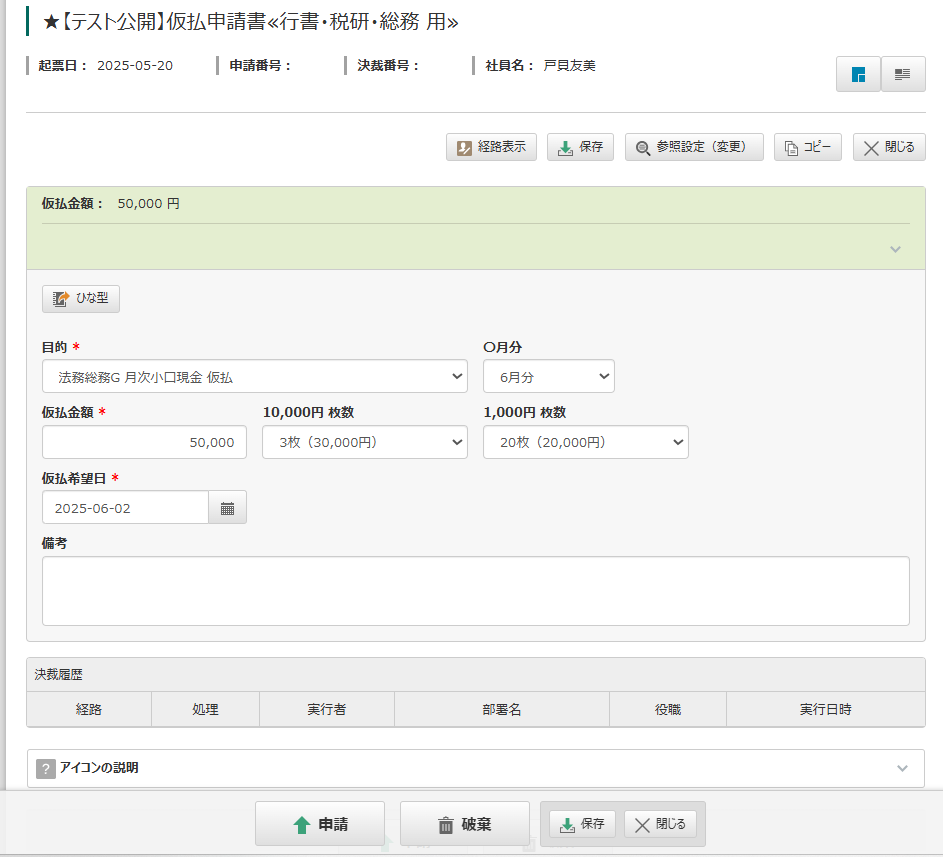Viewport: 943px width, 857px height.
Task: Submit the form with 申請 button
Action: (319, 825)
